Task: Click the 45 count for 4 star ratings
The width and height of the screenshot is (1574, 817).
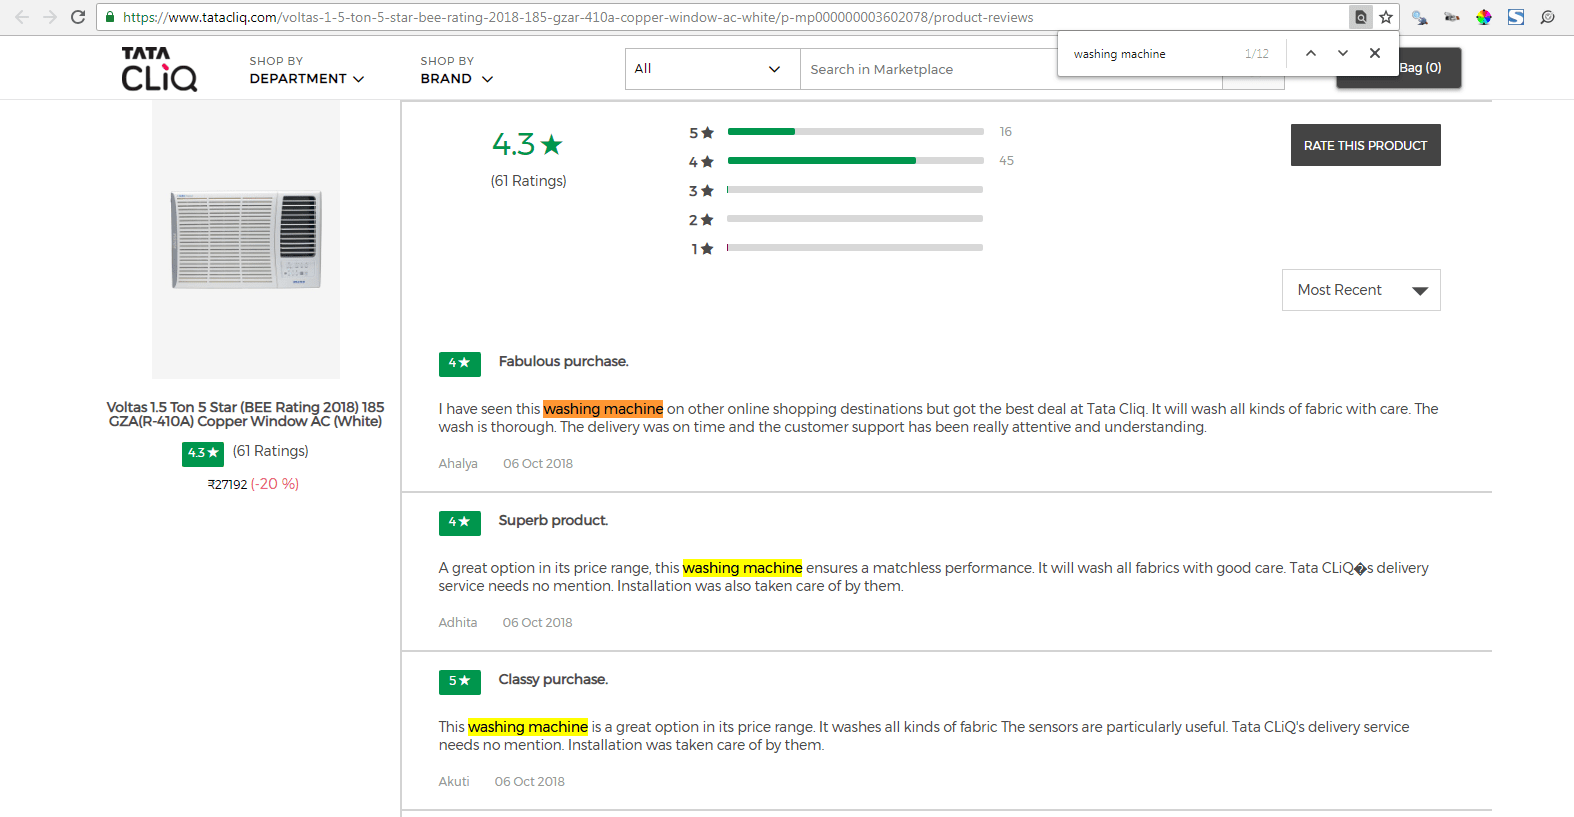Action: pyautogui.click(x=1006, y=161)
